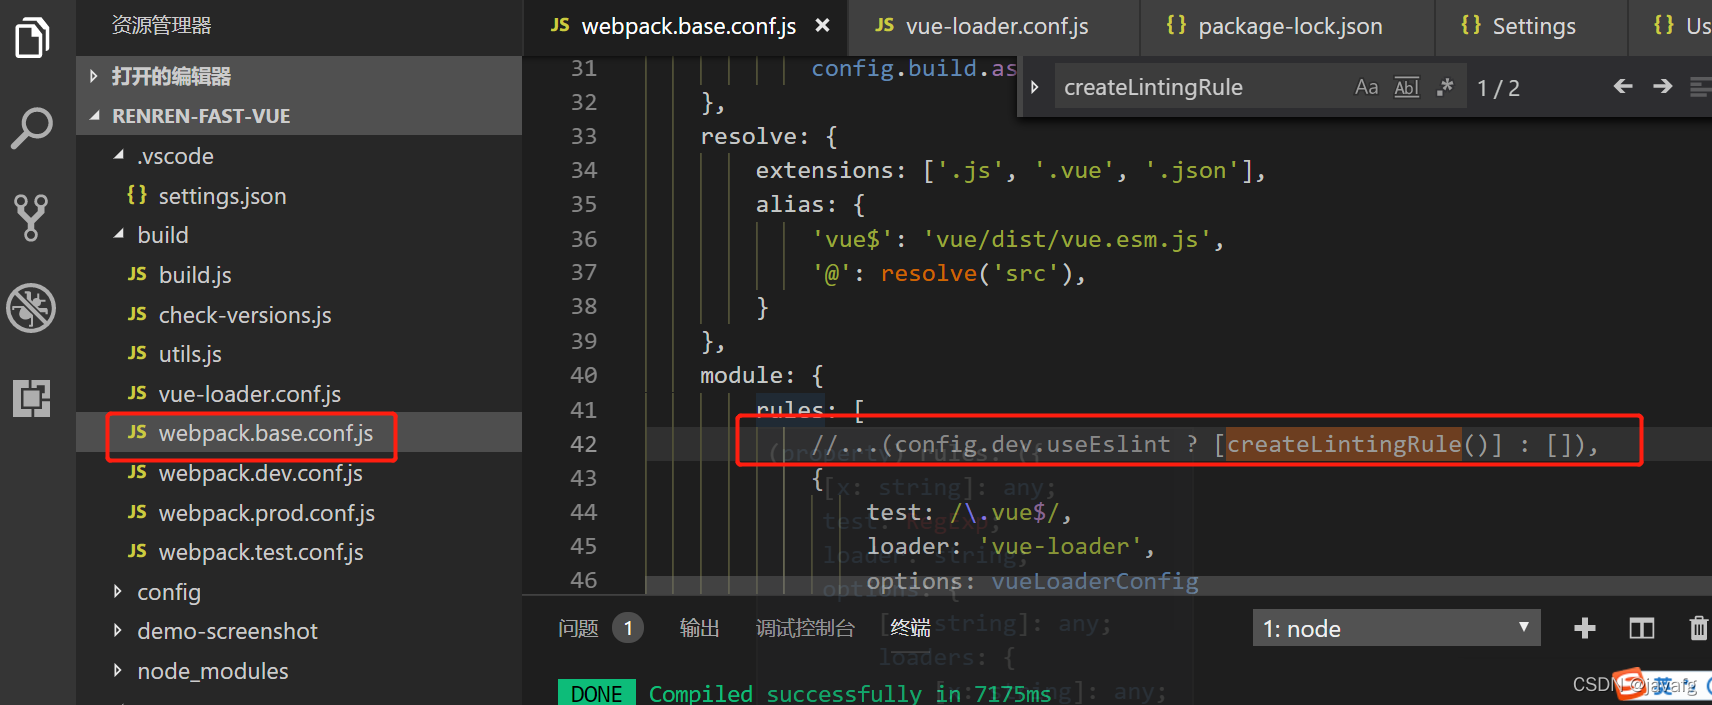Open the Search view in activity bar

32,128
